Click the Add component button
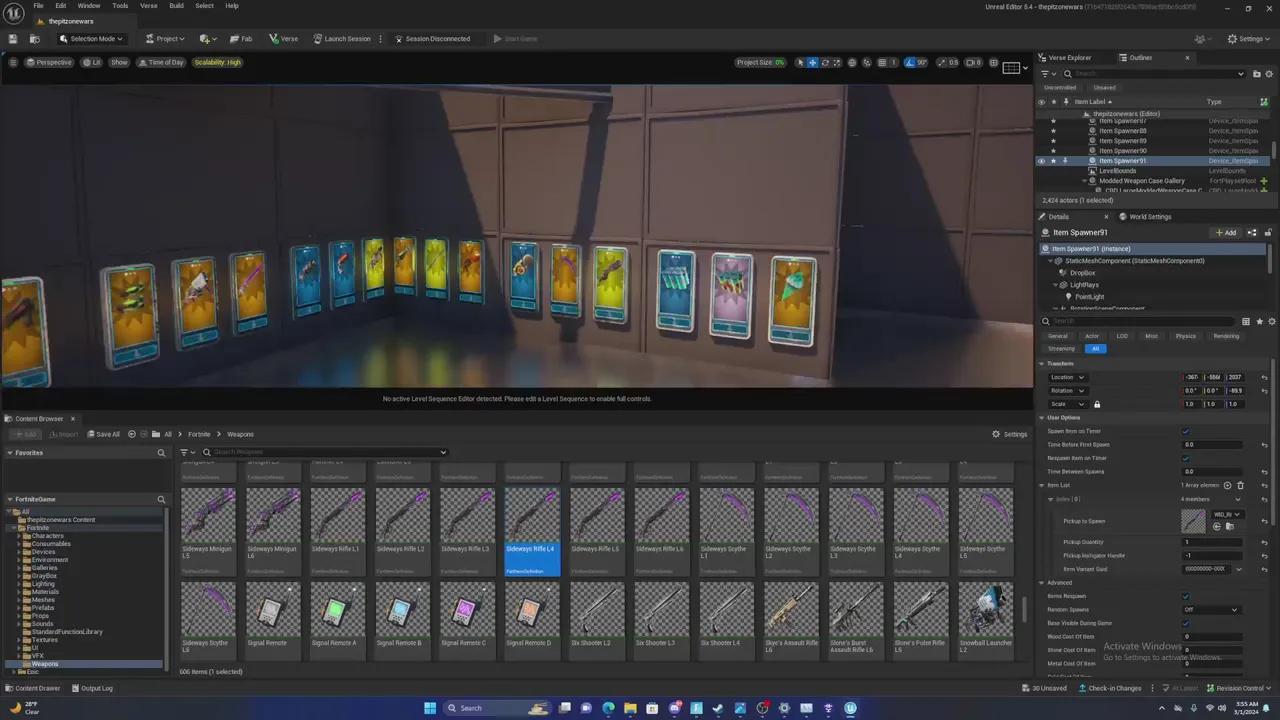Screen dimensions: 1280x720 [1226, 232]
